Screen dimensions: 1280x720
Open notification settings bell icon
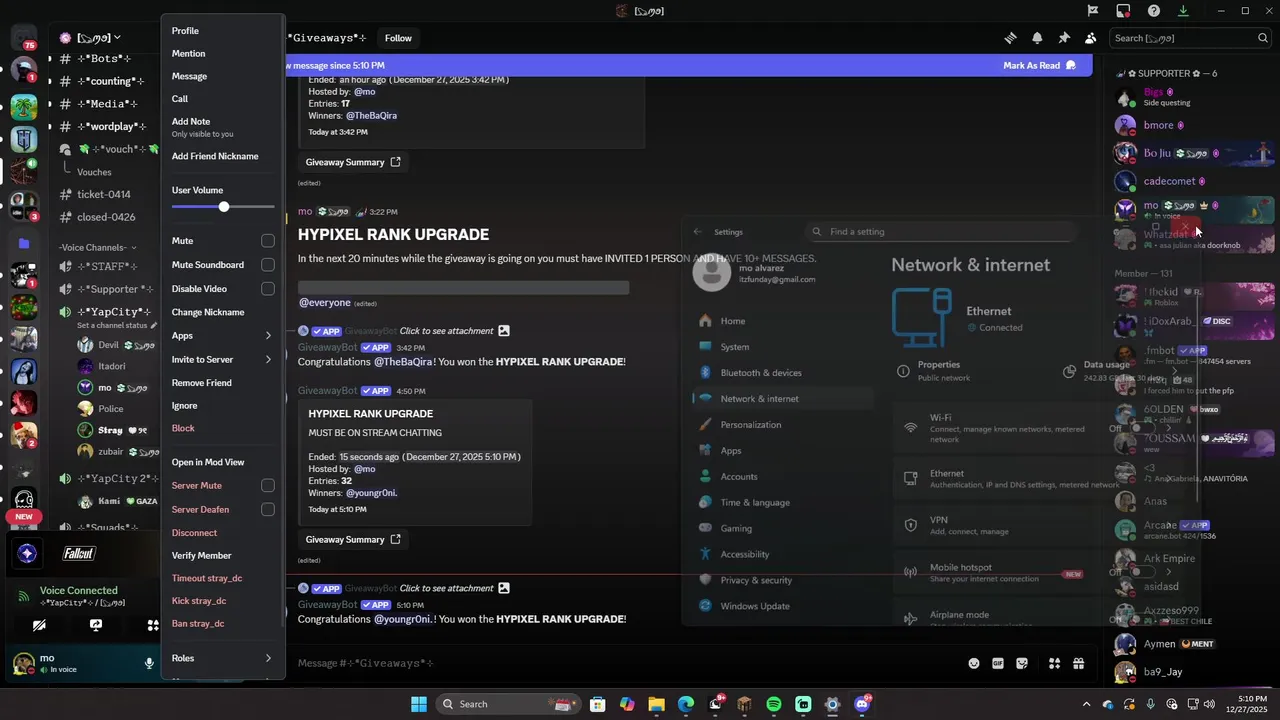[1037, 38]
